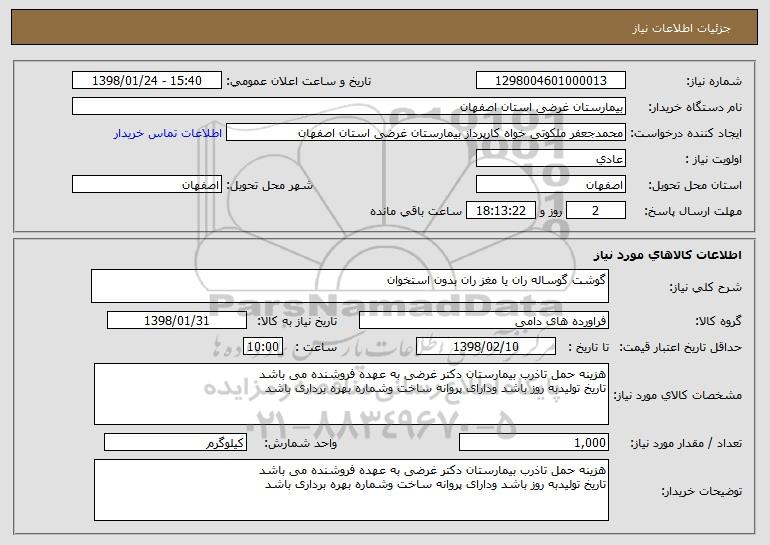The height and width of the screenshot is (545, 770).
Task: Click the توضیحات خریدار label
Action: 701,491
